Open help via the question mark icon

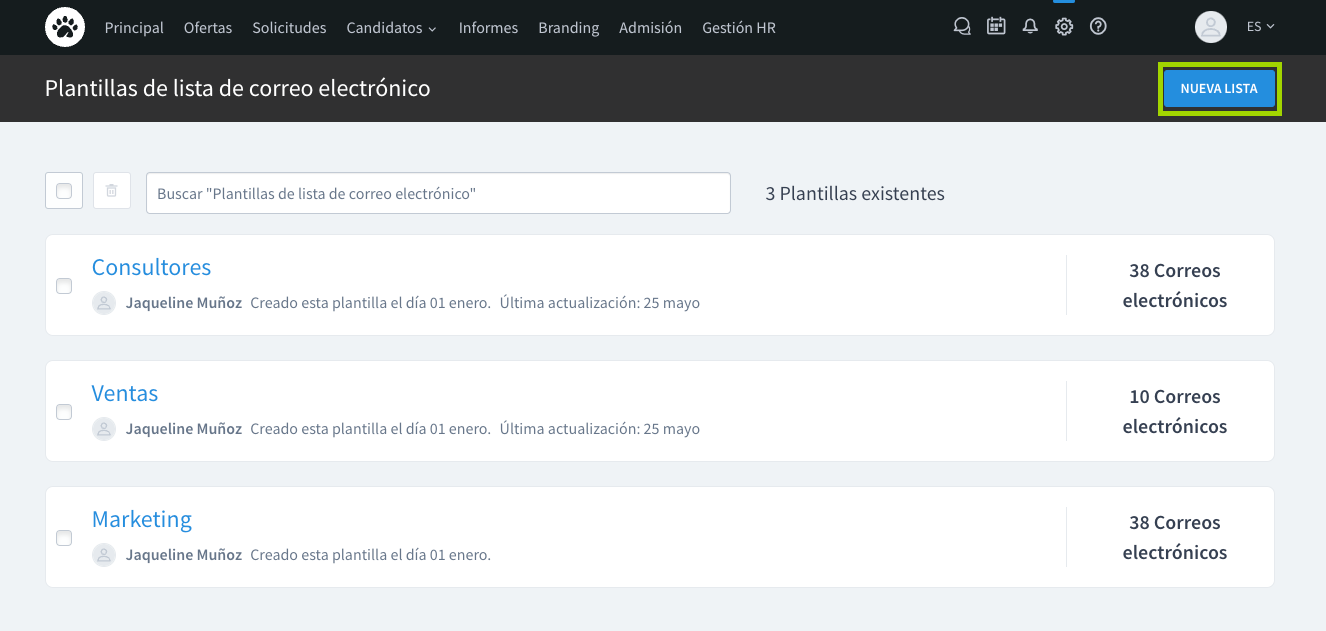1098,27
